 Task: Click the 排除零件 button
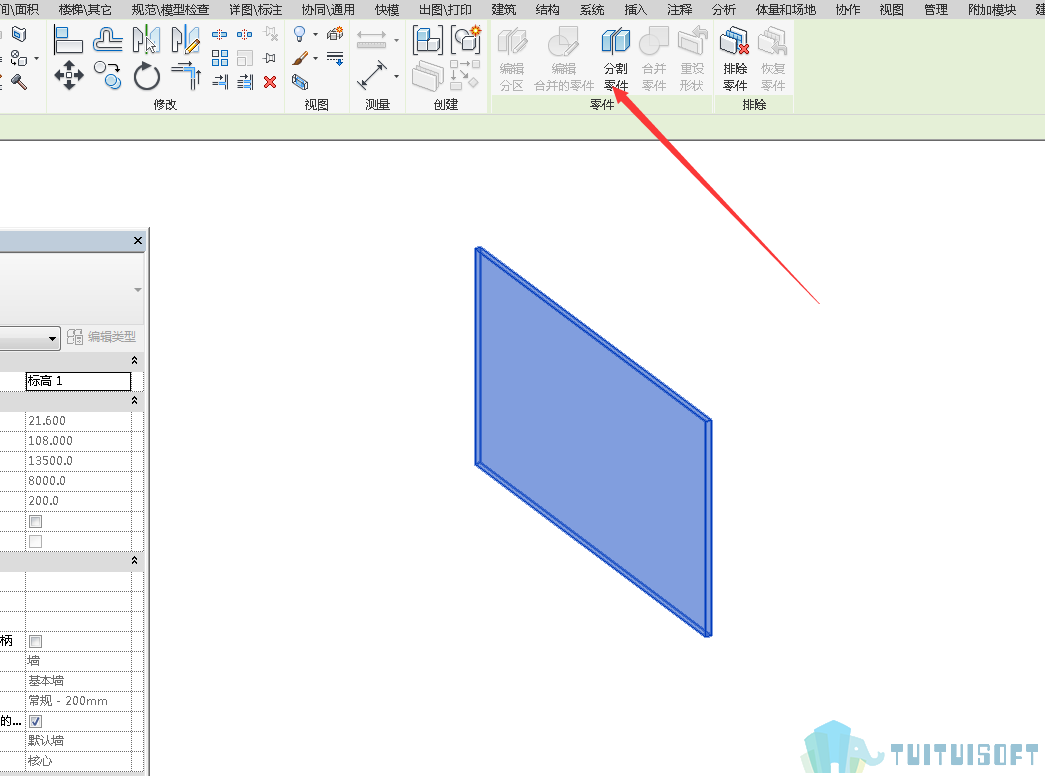[x=735, y=59]
